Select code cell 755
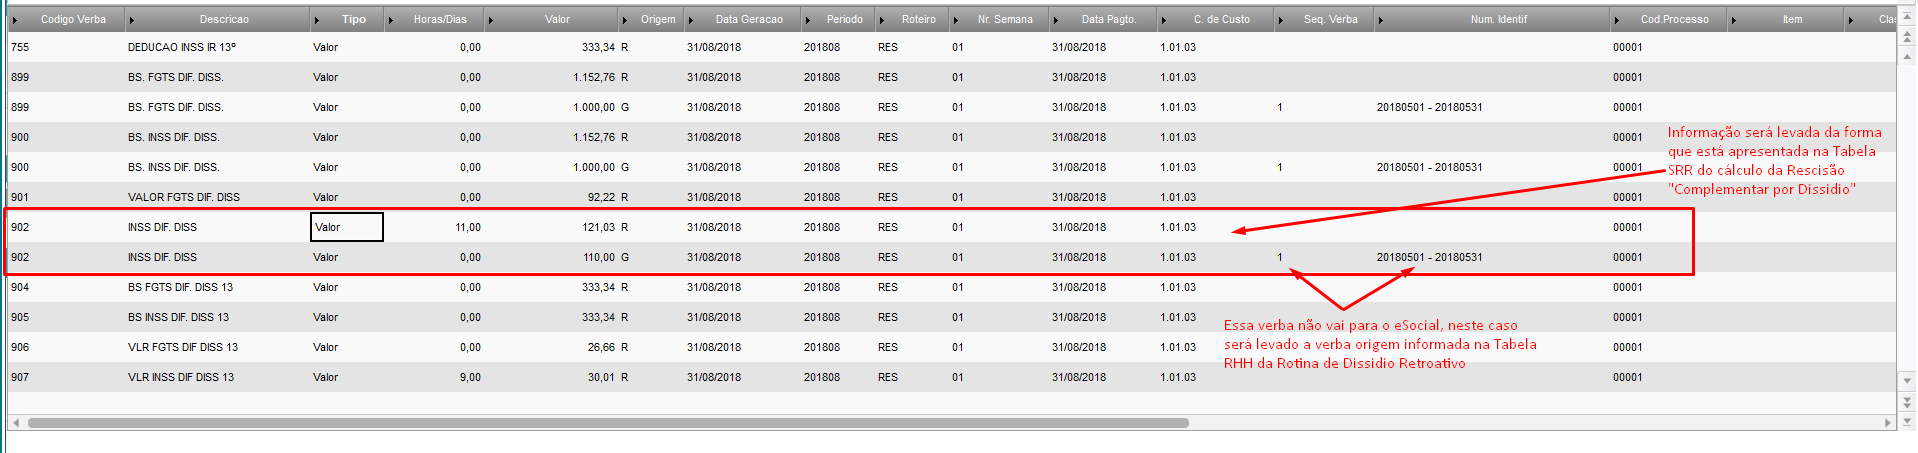1918x453 pixels. pos(20,47)
